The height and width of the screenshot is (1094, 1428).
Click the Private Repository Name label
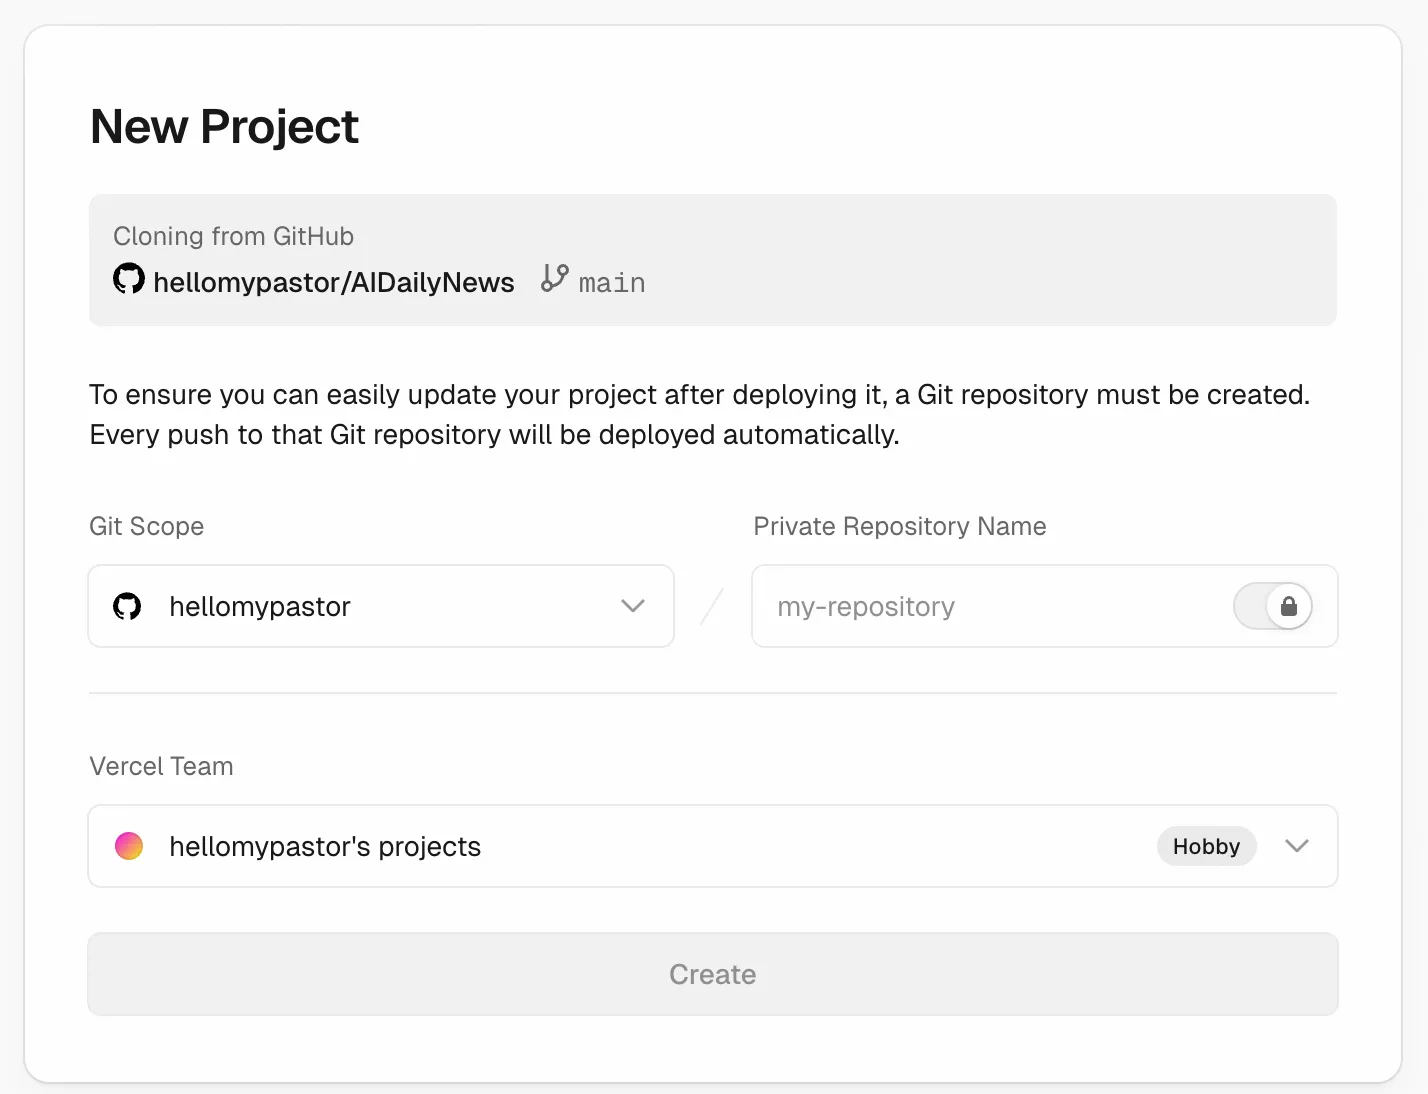click(900, 526)
